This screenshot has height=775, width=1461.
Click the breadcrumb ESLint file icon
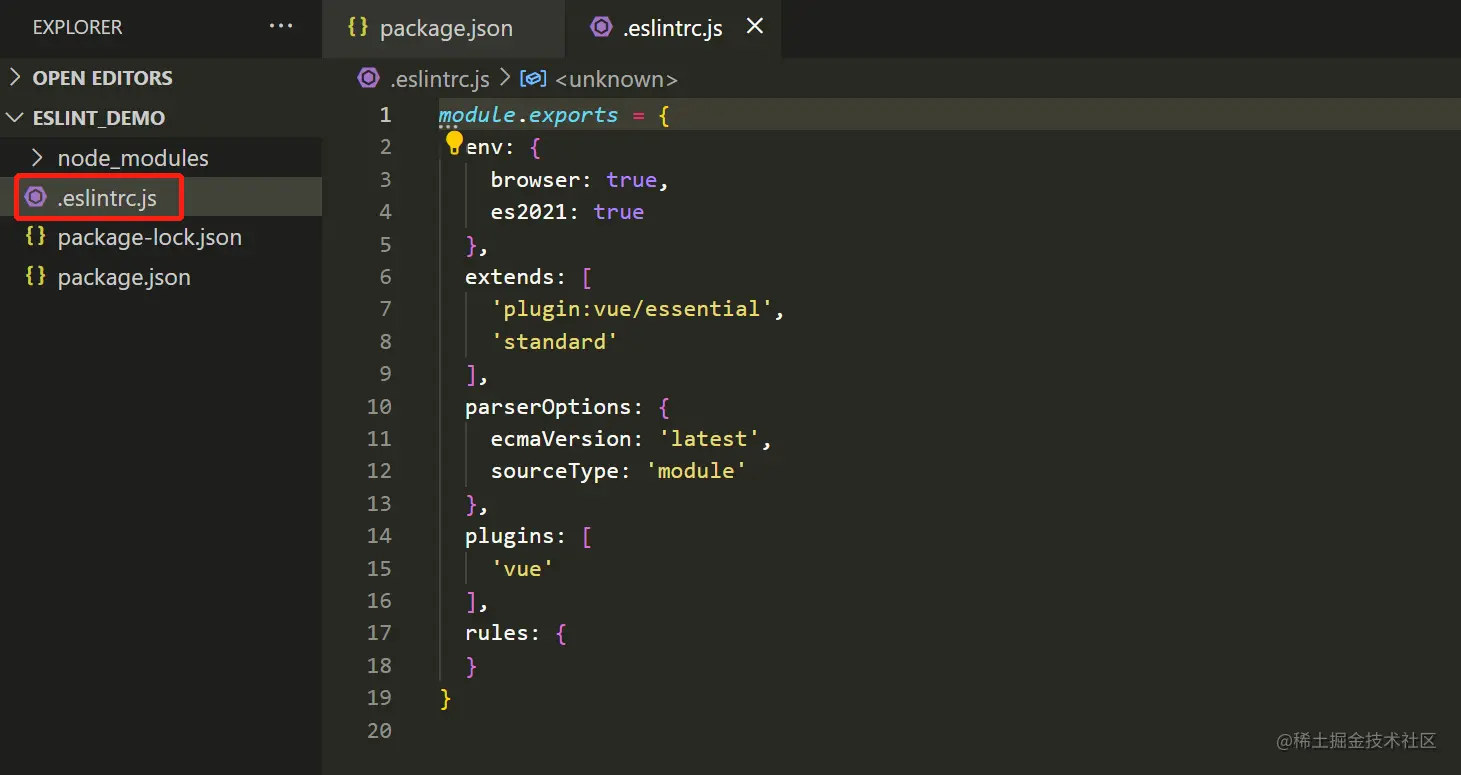[369, 78]
